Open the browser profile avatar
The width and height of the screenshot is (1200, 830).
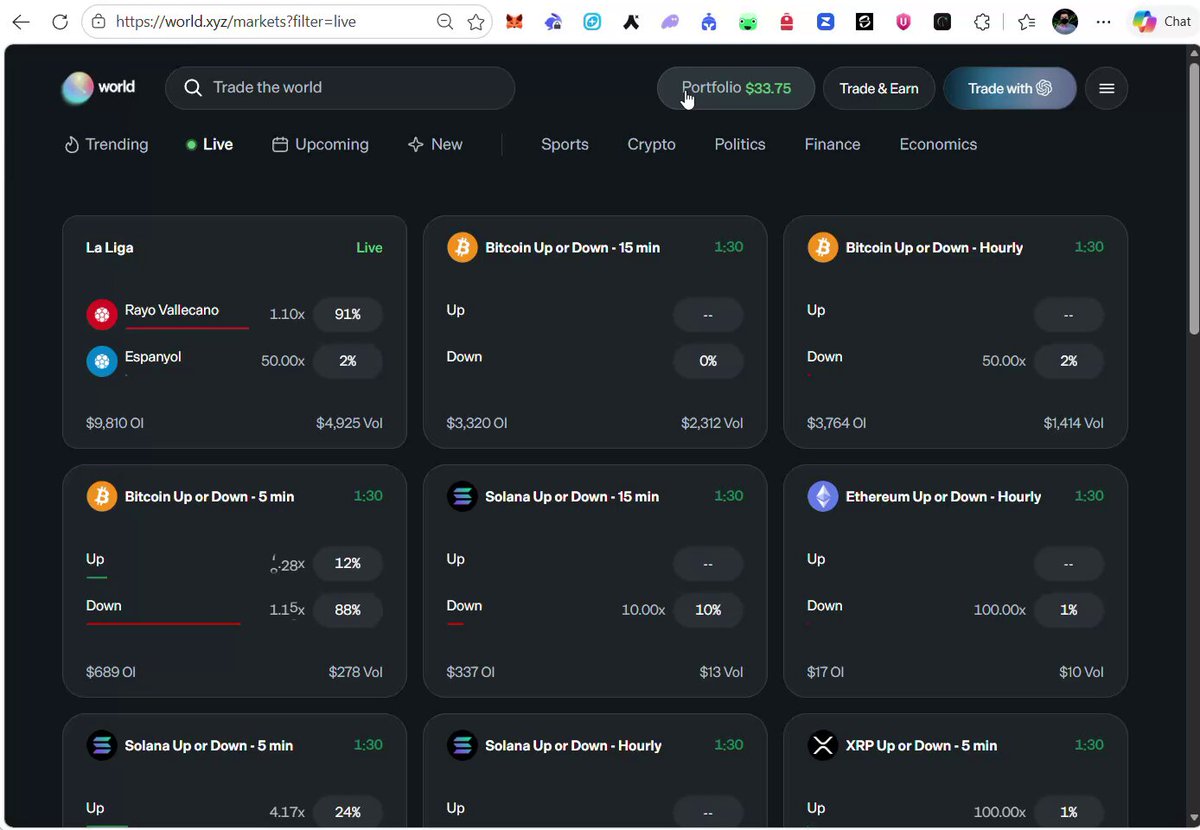[x=1065, y=21]
